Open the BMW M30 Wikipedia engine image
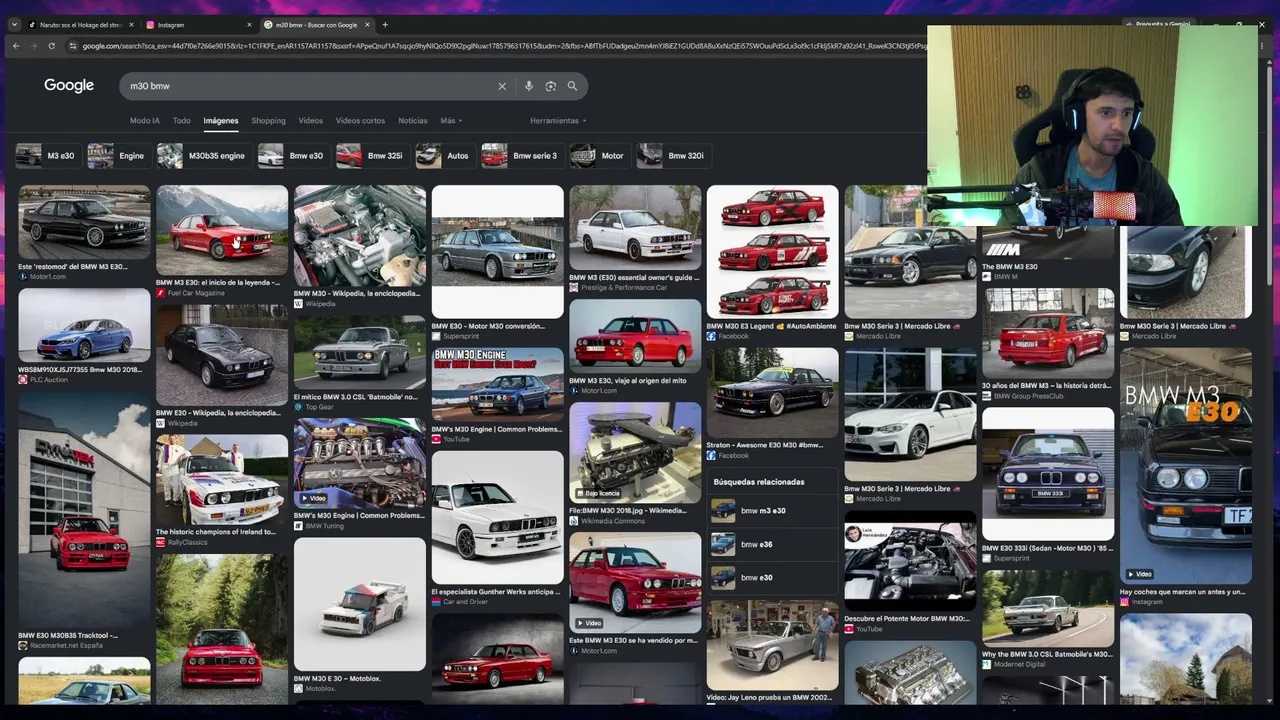Screen dimensions: 1280x720 tap(360, 235)
